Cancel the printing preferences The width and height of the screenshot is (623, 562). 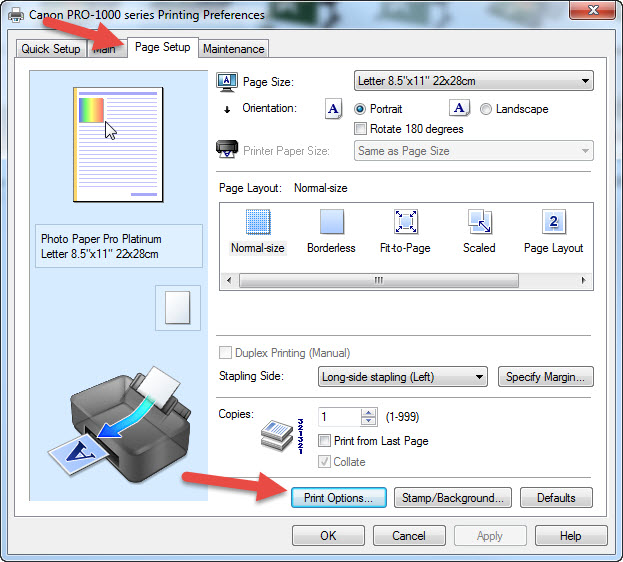click(409, 536)
